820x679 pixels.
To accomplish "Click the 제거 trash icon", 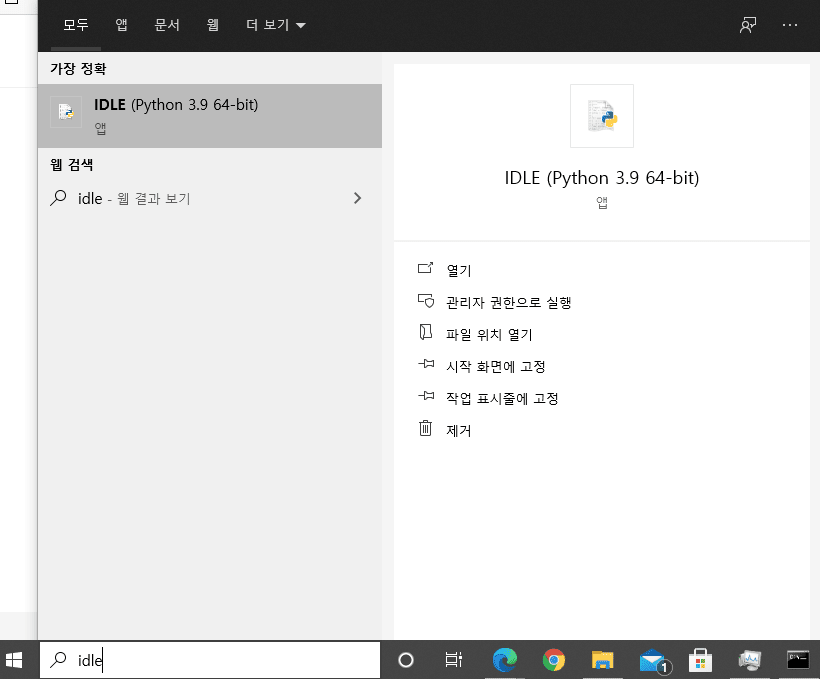I will click(425, 430).
